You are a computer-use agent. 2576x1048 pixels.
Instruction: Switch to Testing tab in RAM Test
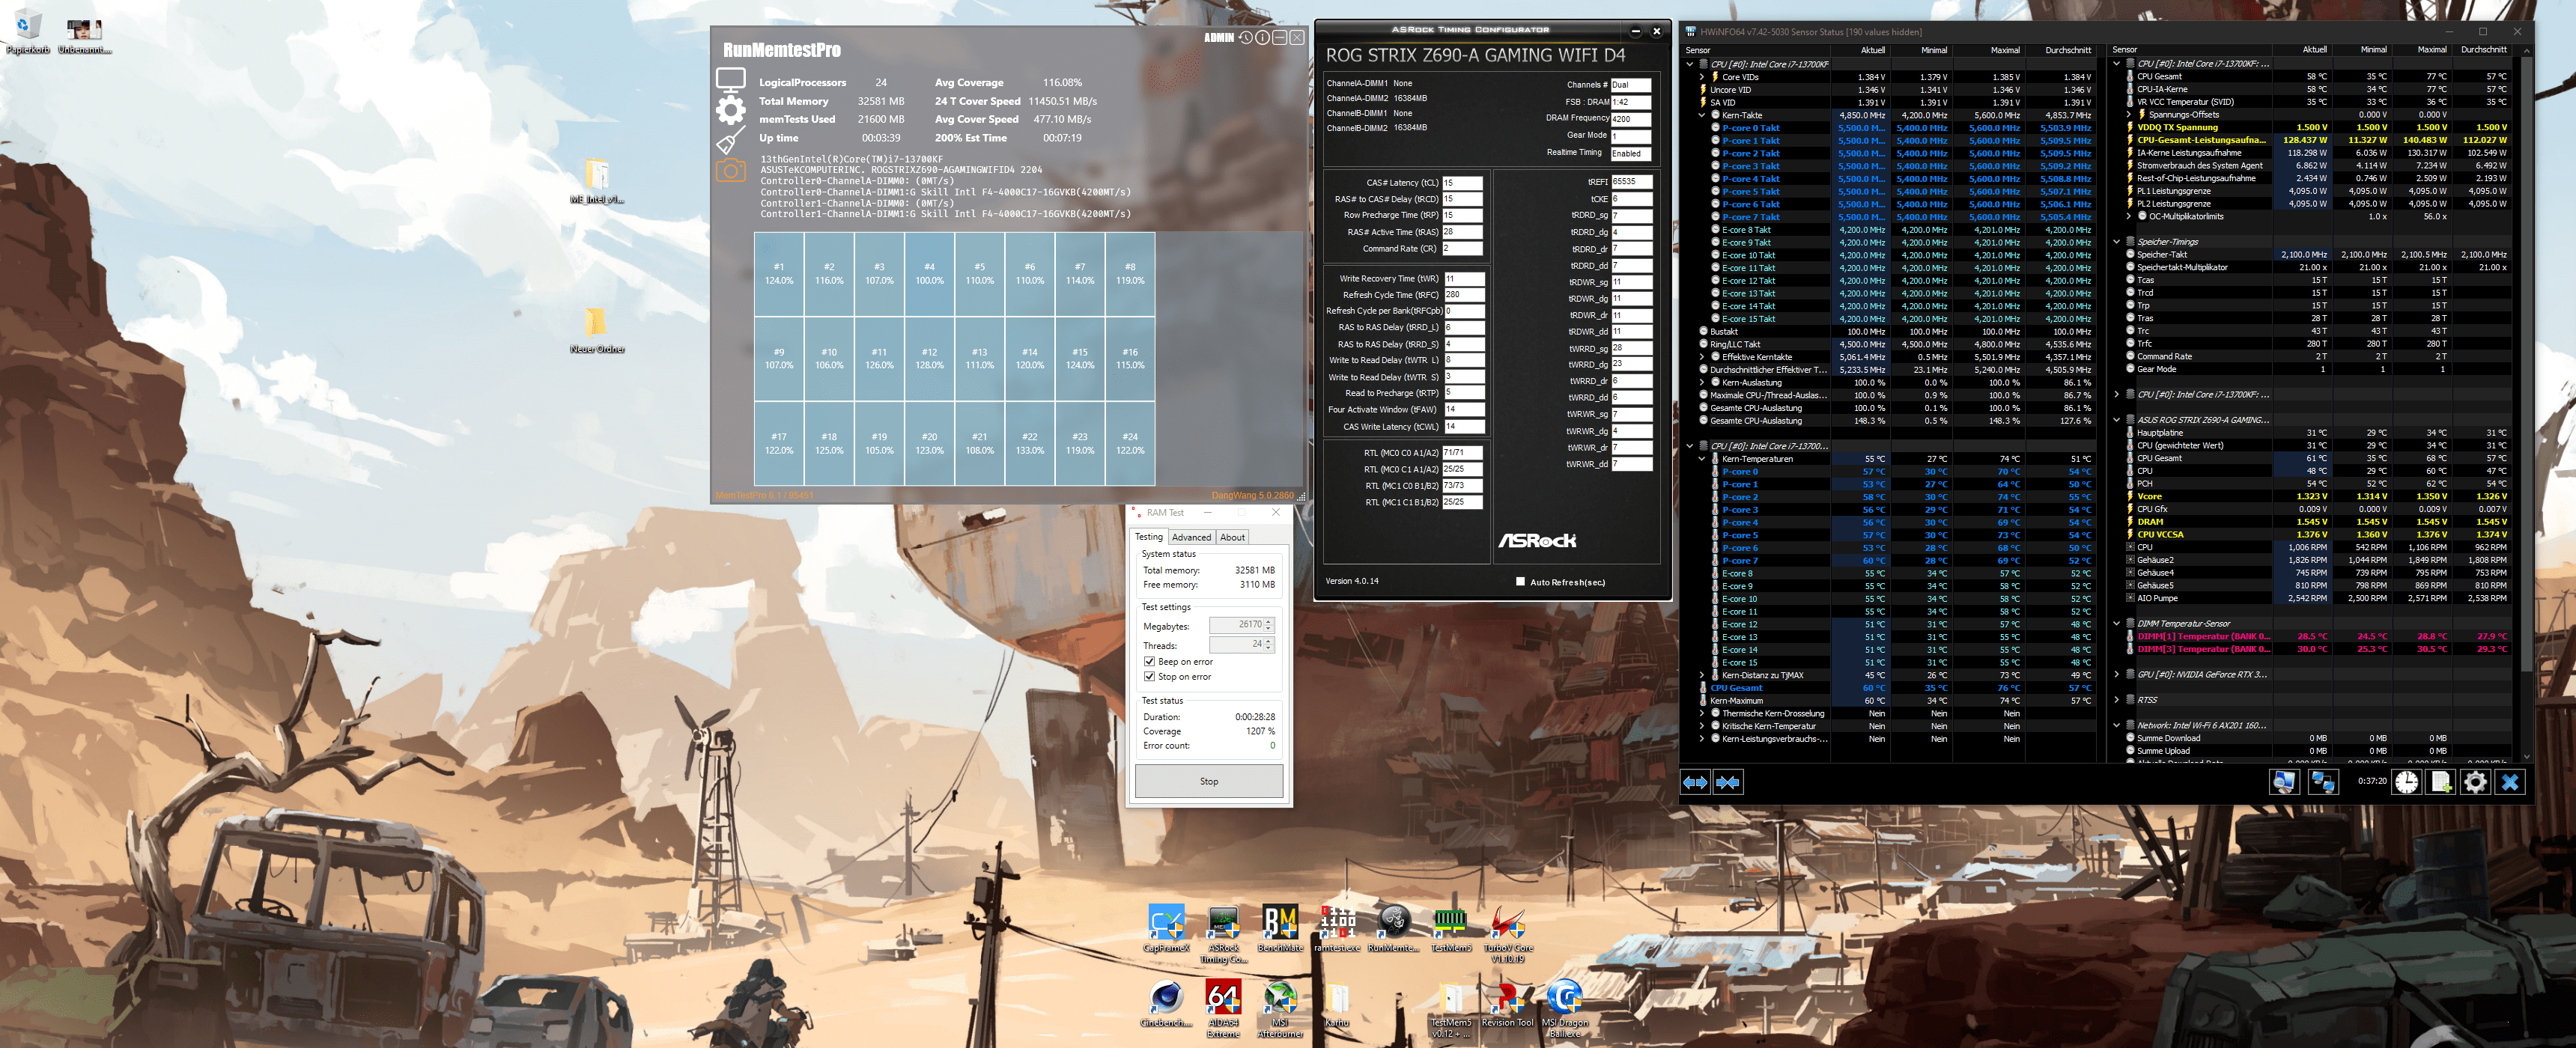click(1149, 537)
